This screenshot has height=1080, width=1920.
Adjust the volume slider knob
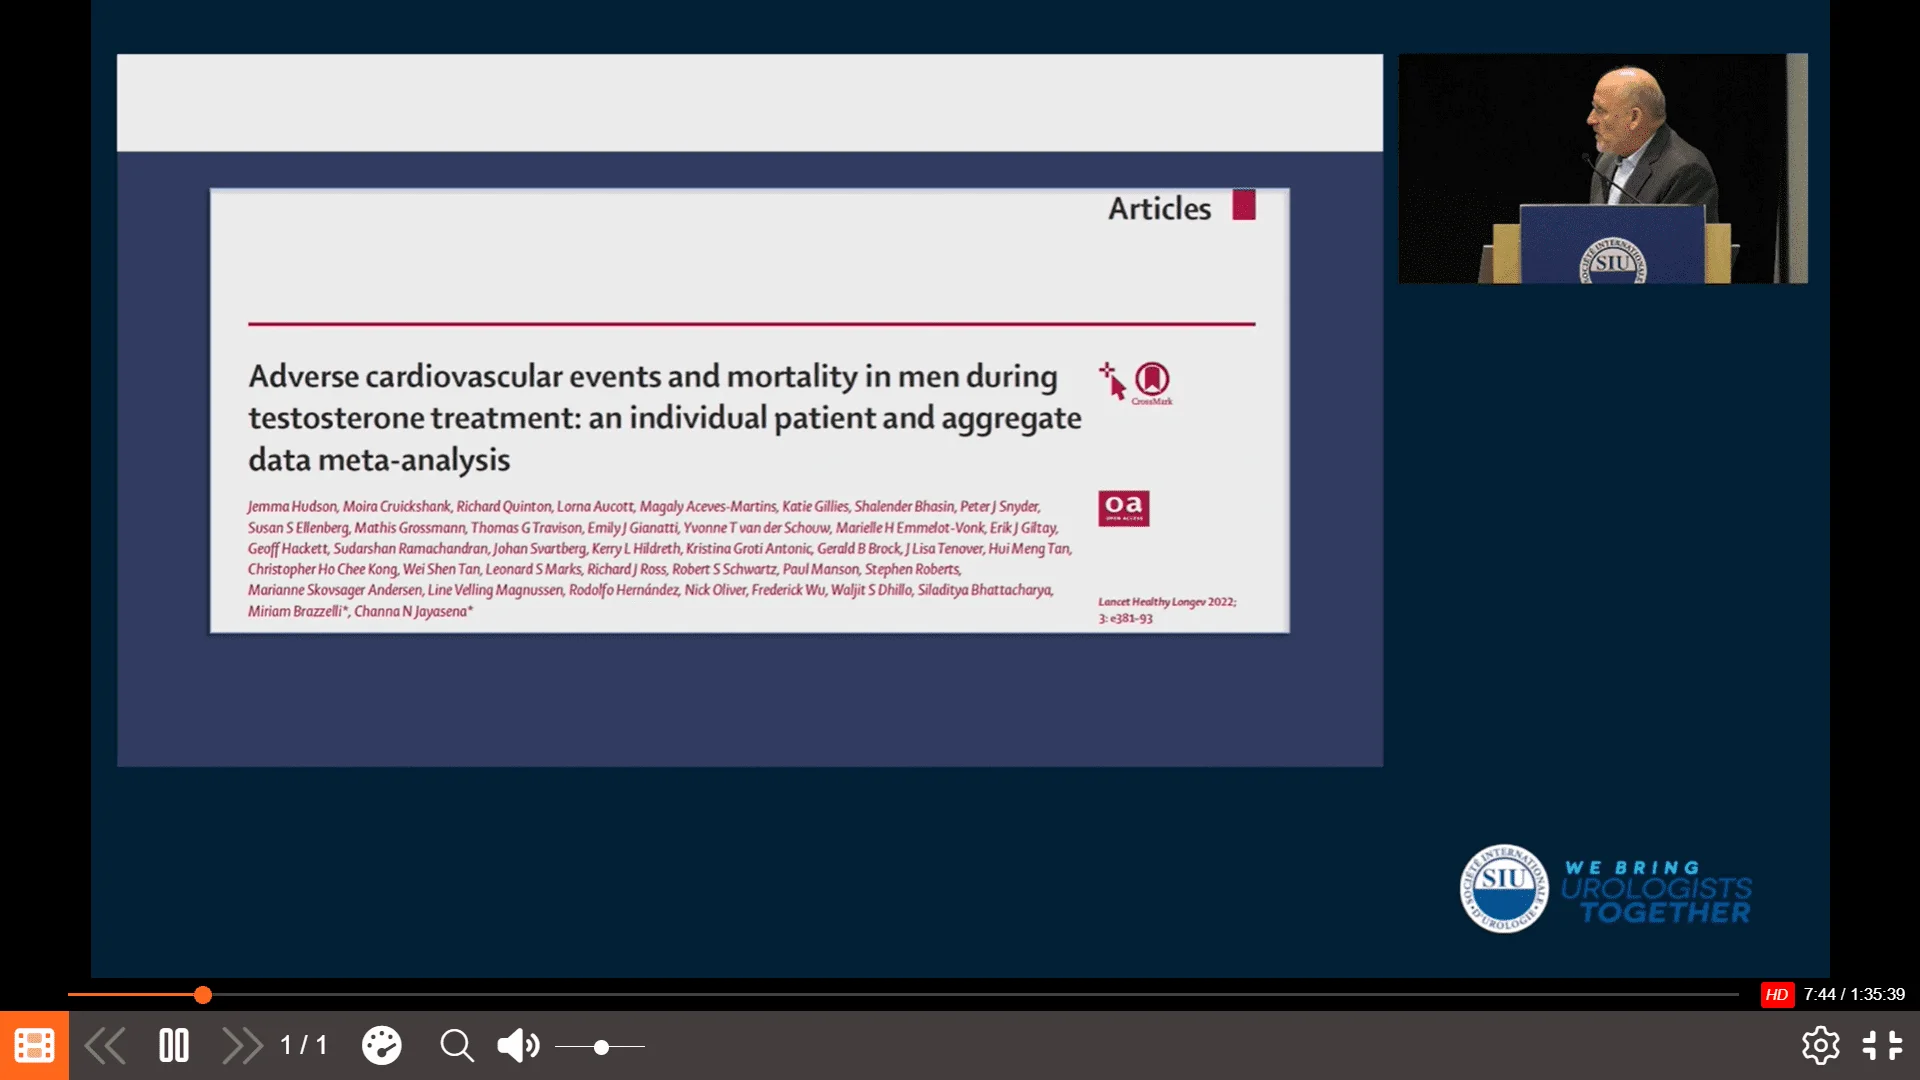[601, 1047]
